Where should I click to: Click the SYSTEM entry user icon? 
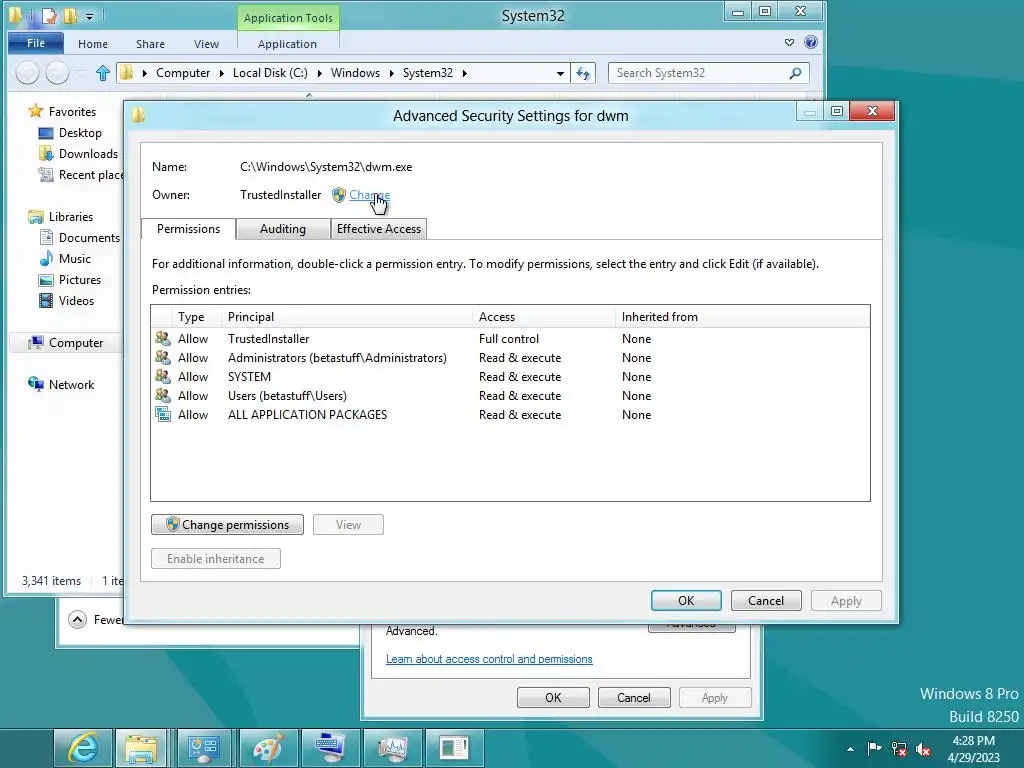click(x=163, y=376)
